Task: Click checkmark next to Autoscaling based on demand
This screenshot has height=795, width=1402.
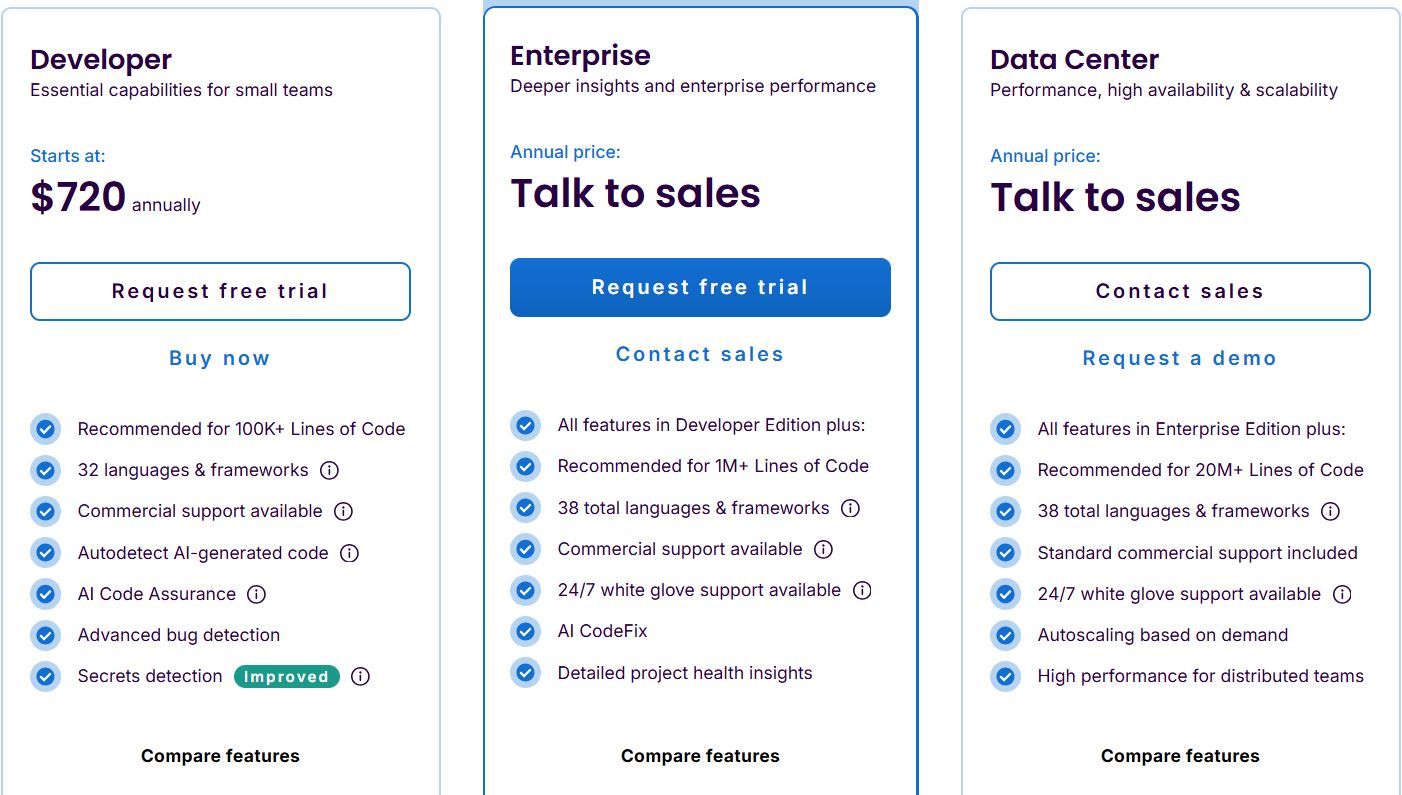Action: (x=1005, y=635)
